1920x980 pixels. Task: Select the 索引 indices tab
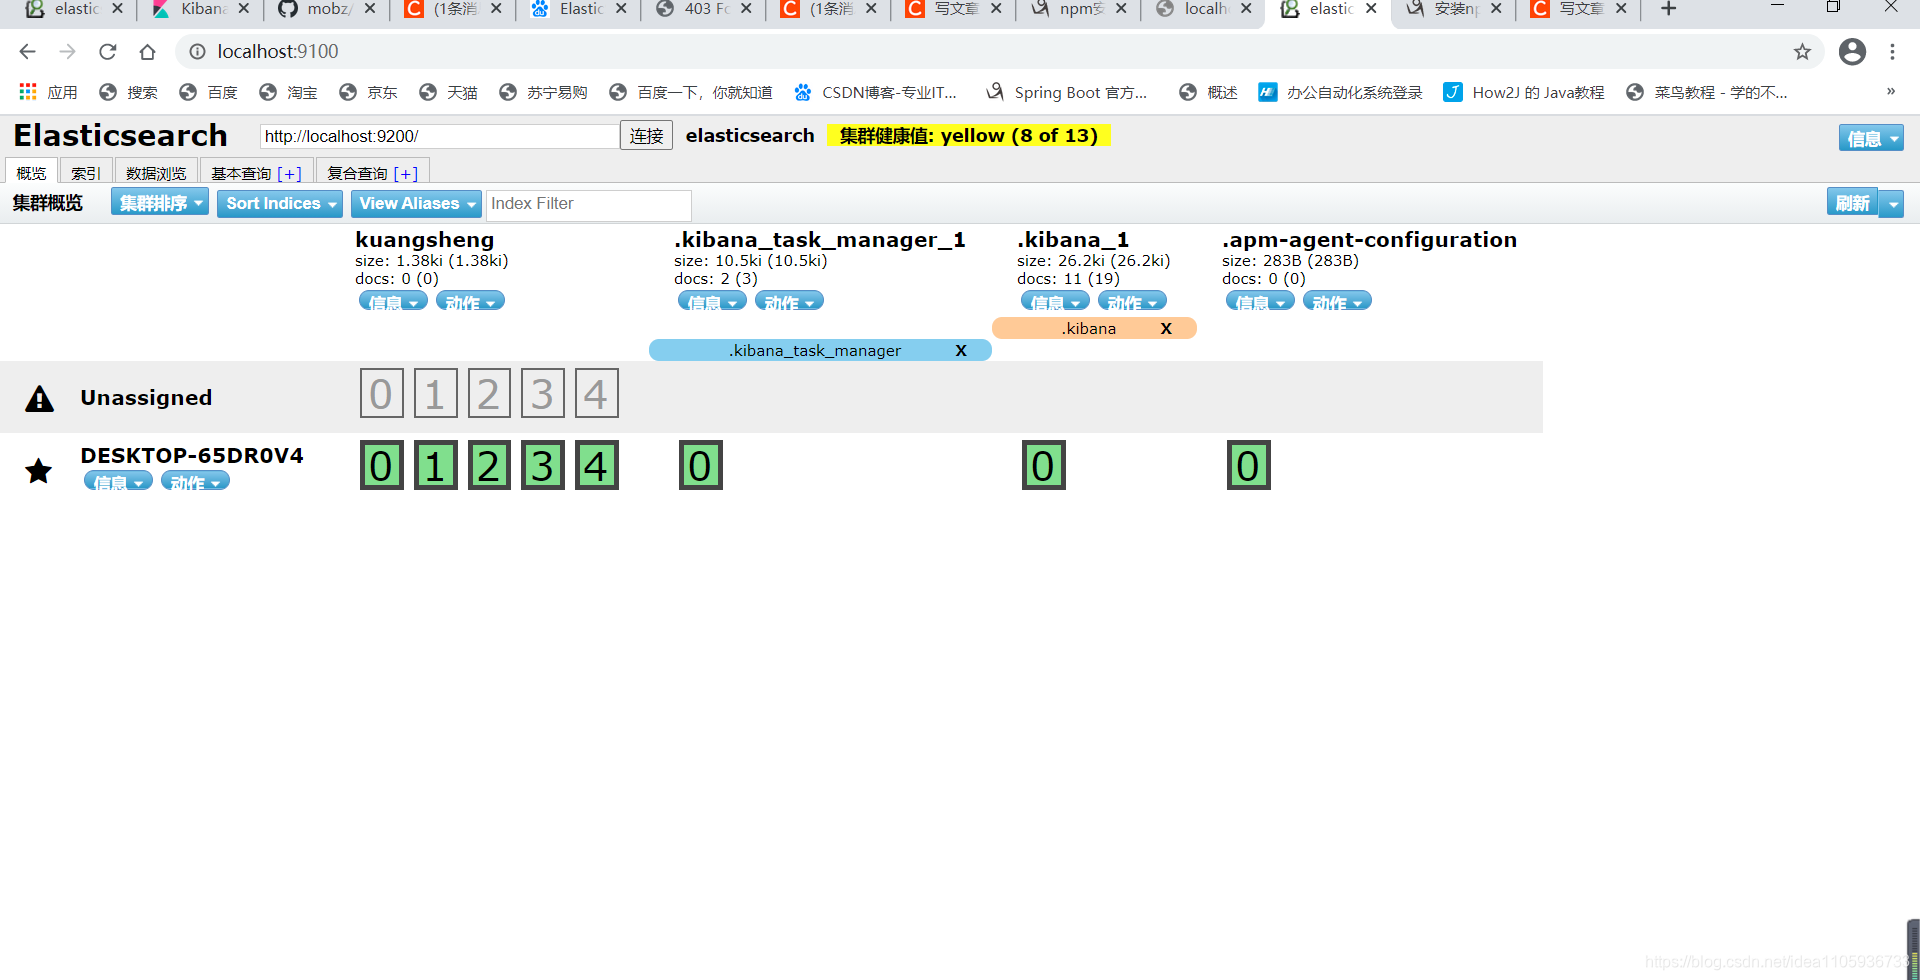[x=85, y=172]
